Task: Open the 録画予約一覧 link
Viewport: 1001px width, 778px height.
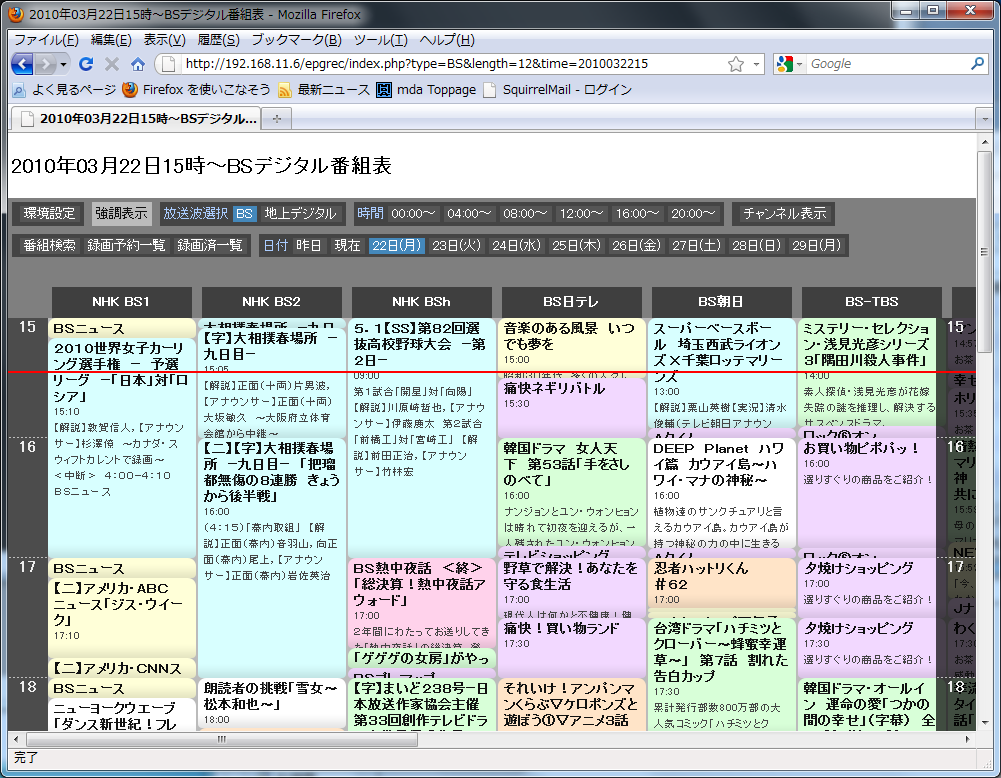Action: pos(126,245)
